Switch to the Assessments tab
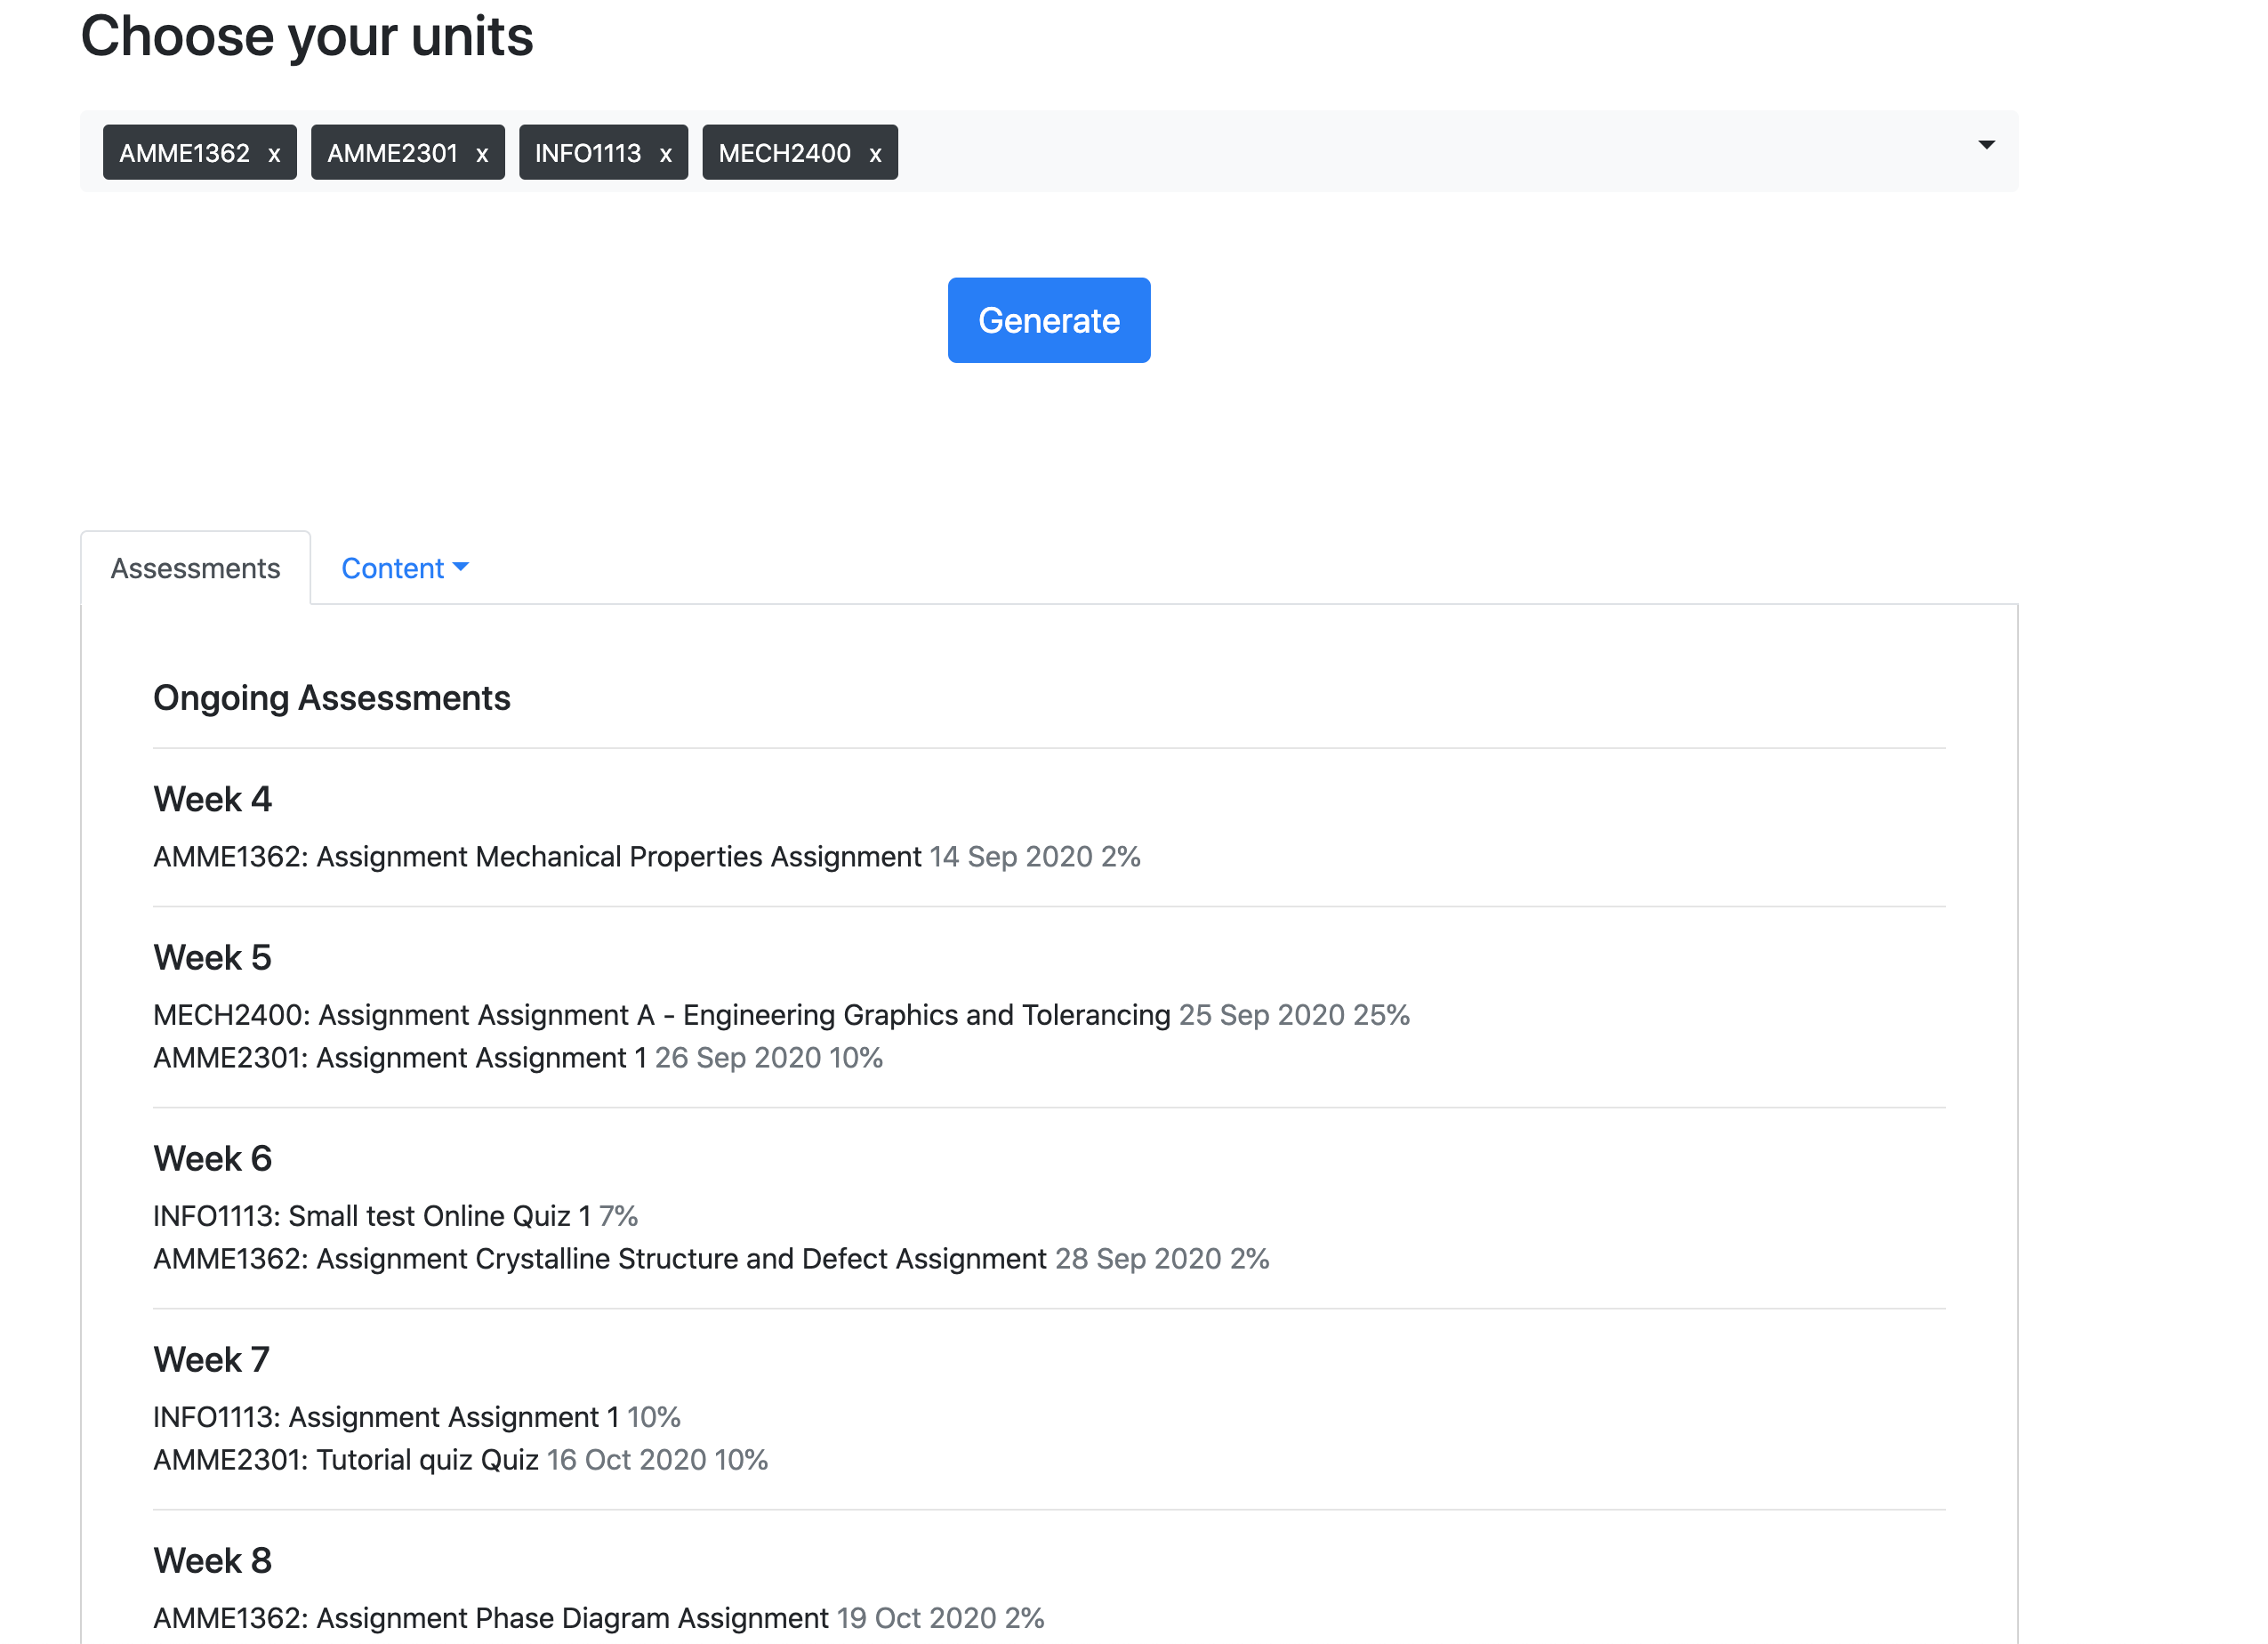Screen dimensions: 2268x1644 pyautogui.click(x=195, y=568)
